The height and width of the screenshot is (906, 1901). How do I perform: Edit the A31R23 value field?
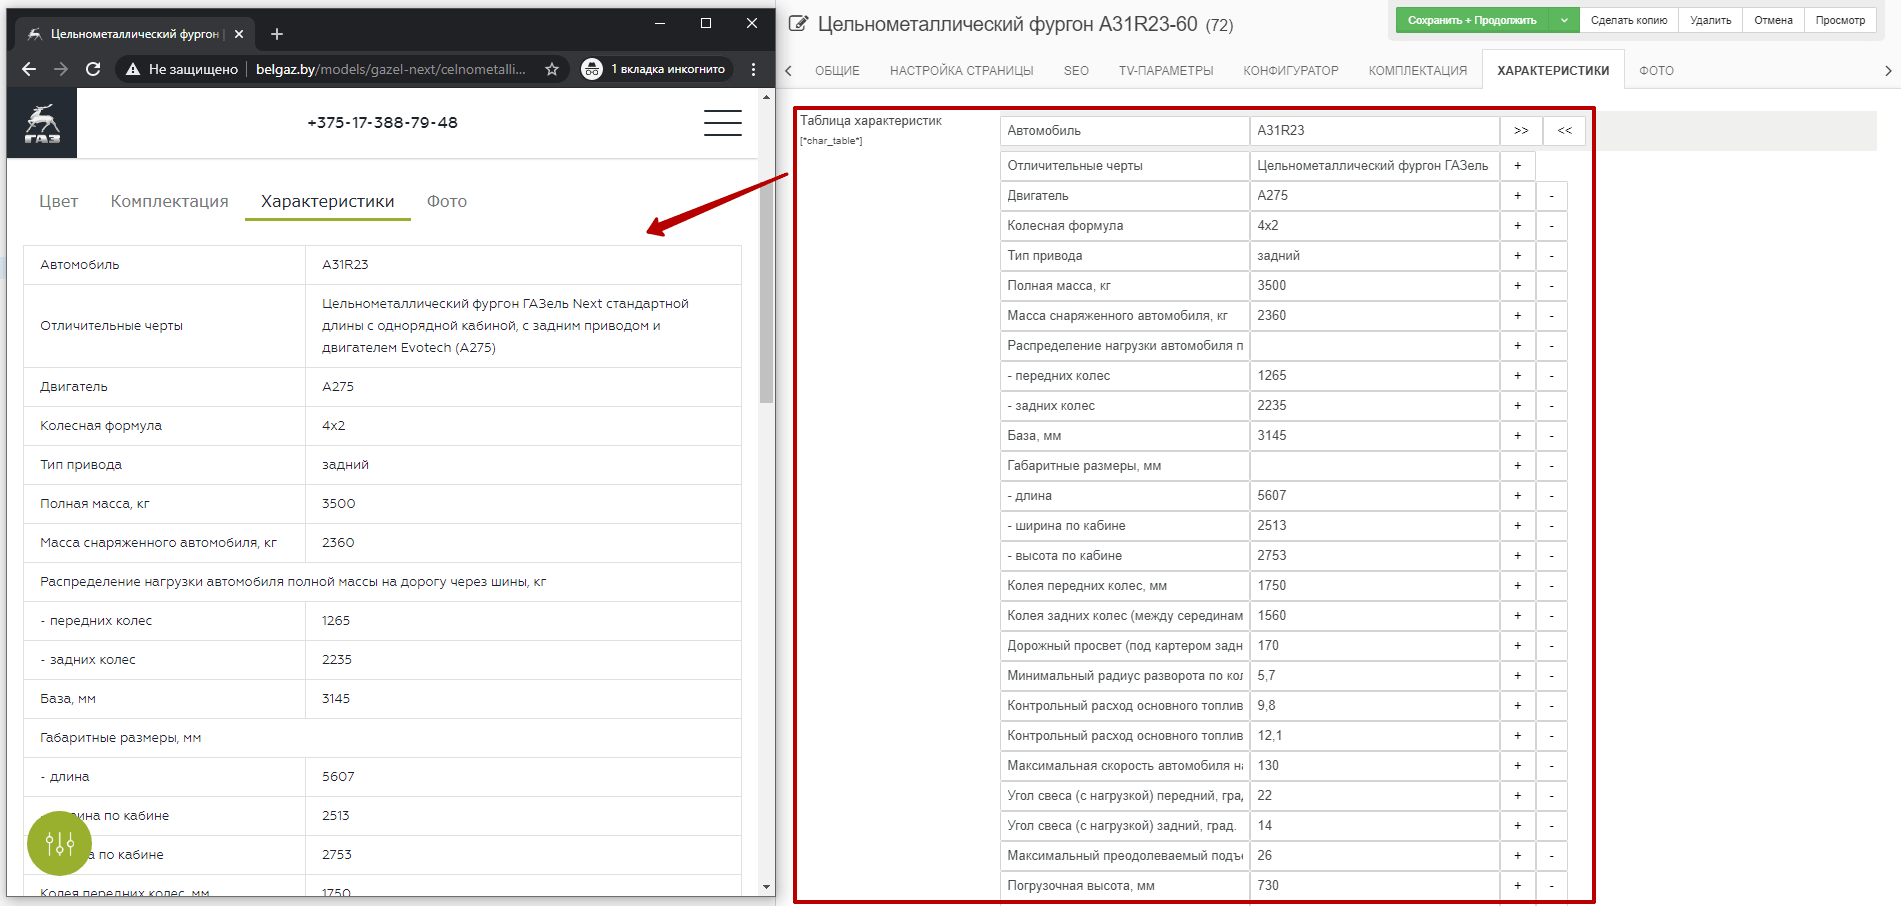(1374, 131)
